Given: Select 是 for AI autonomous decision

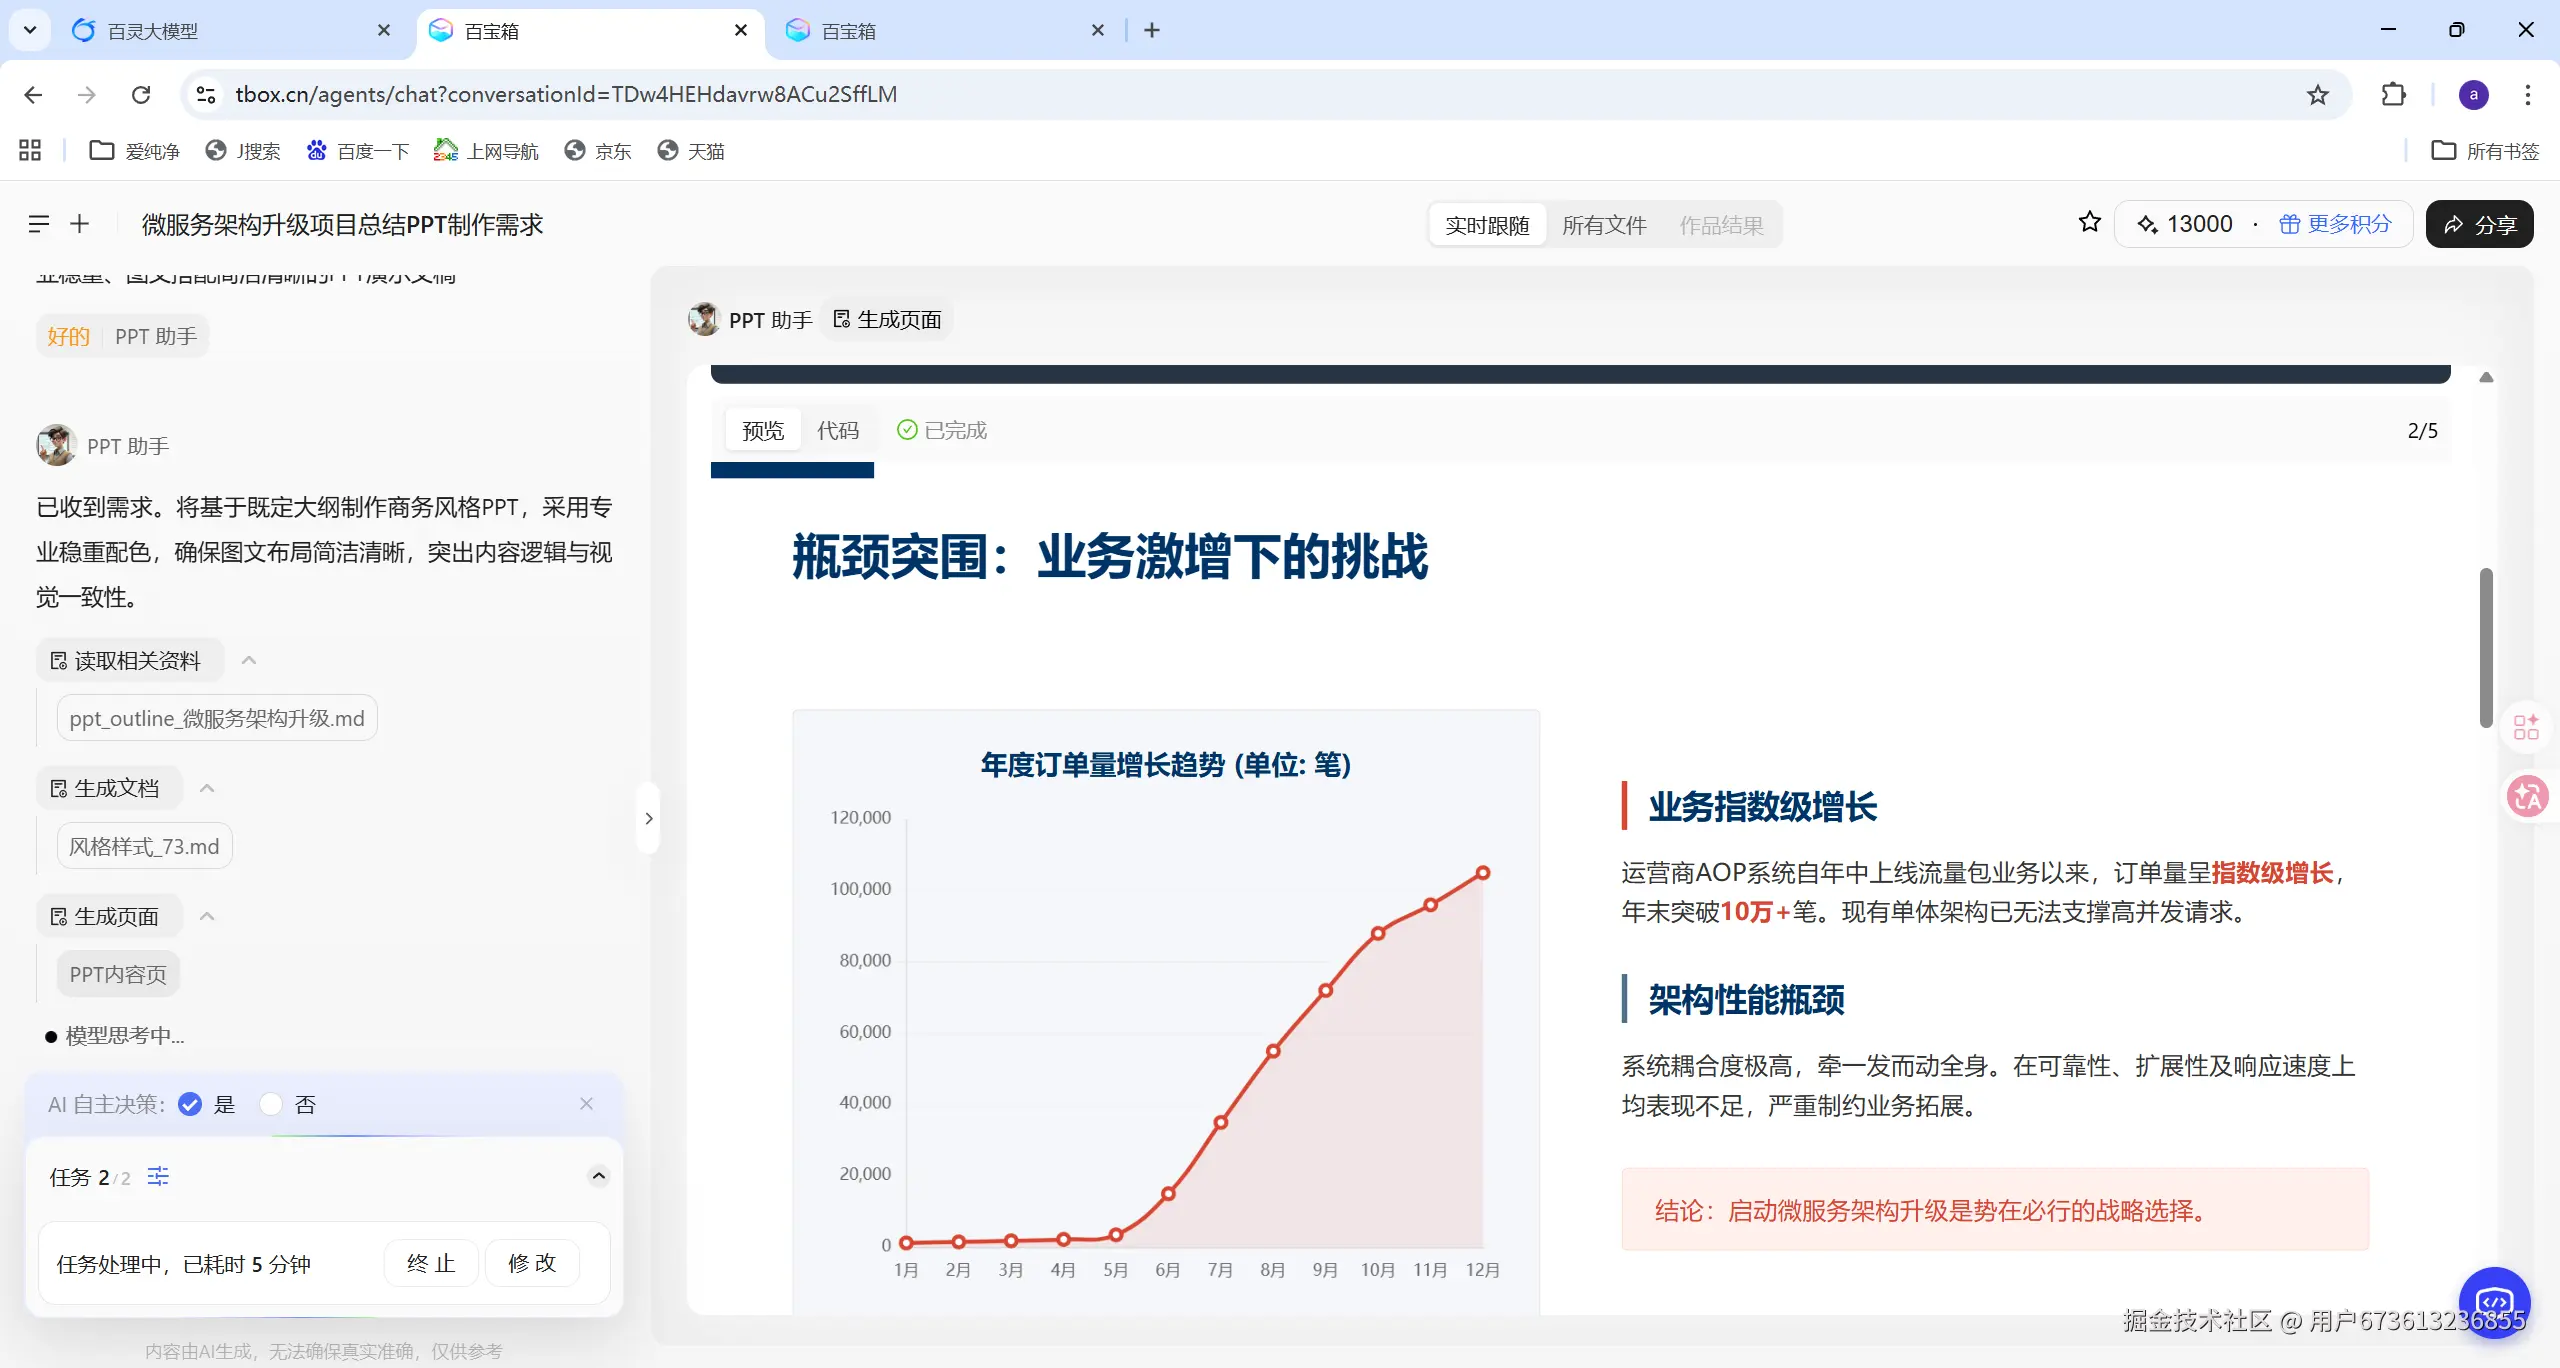Looking at the screenshot, I should click(x=190, y=1104).
